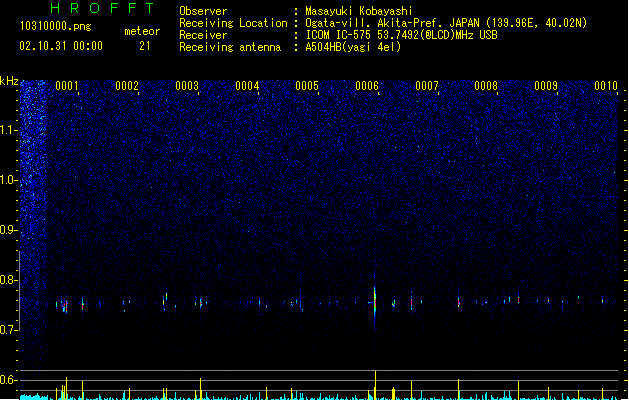Image resolution: width=629 pixels, height=400 pixels.
Task: Click the 0005 minute marker
Action: pos(307,86)
